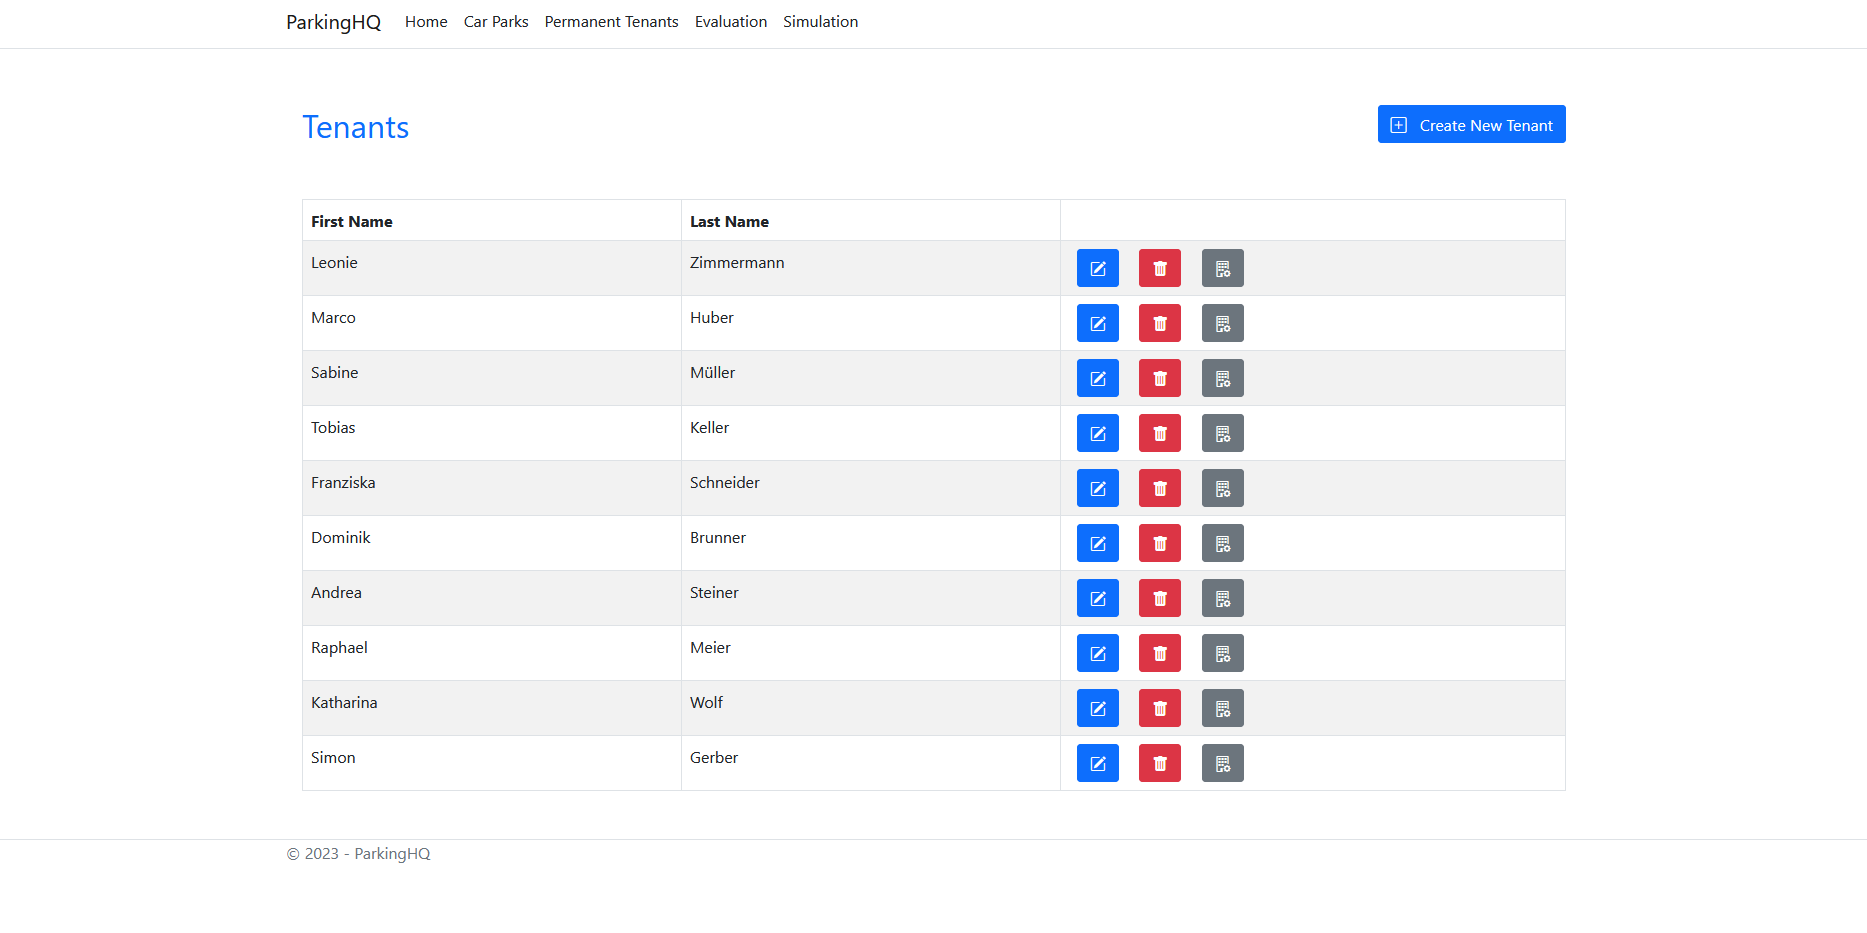Open Permanent Tenants navigation link

pyautogui.click(x=611, y=22)
